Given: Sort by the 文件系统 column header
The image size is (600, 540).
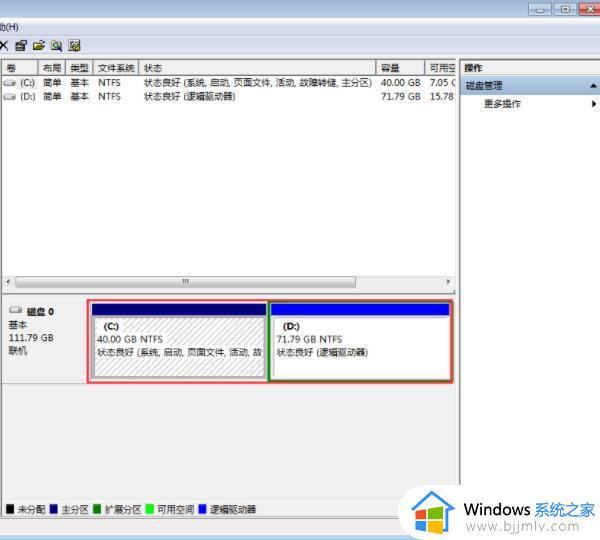Looking at the screenshot, I should click(x=116, y=68).
